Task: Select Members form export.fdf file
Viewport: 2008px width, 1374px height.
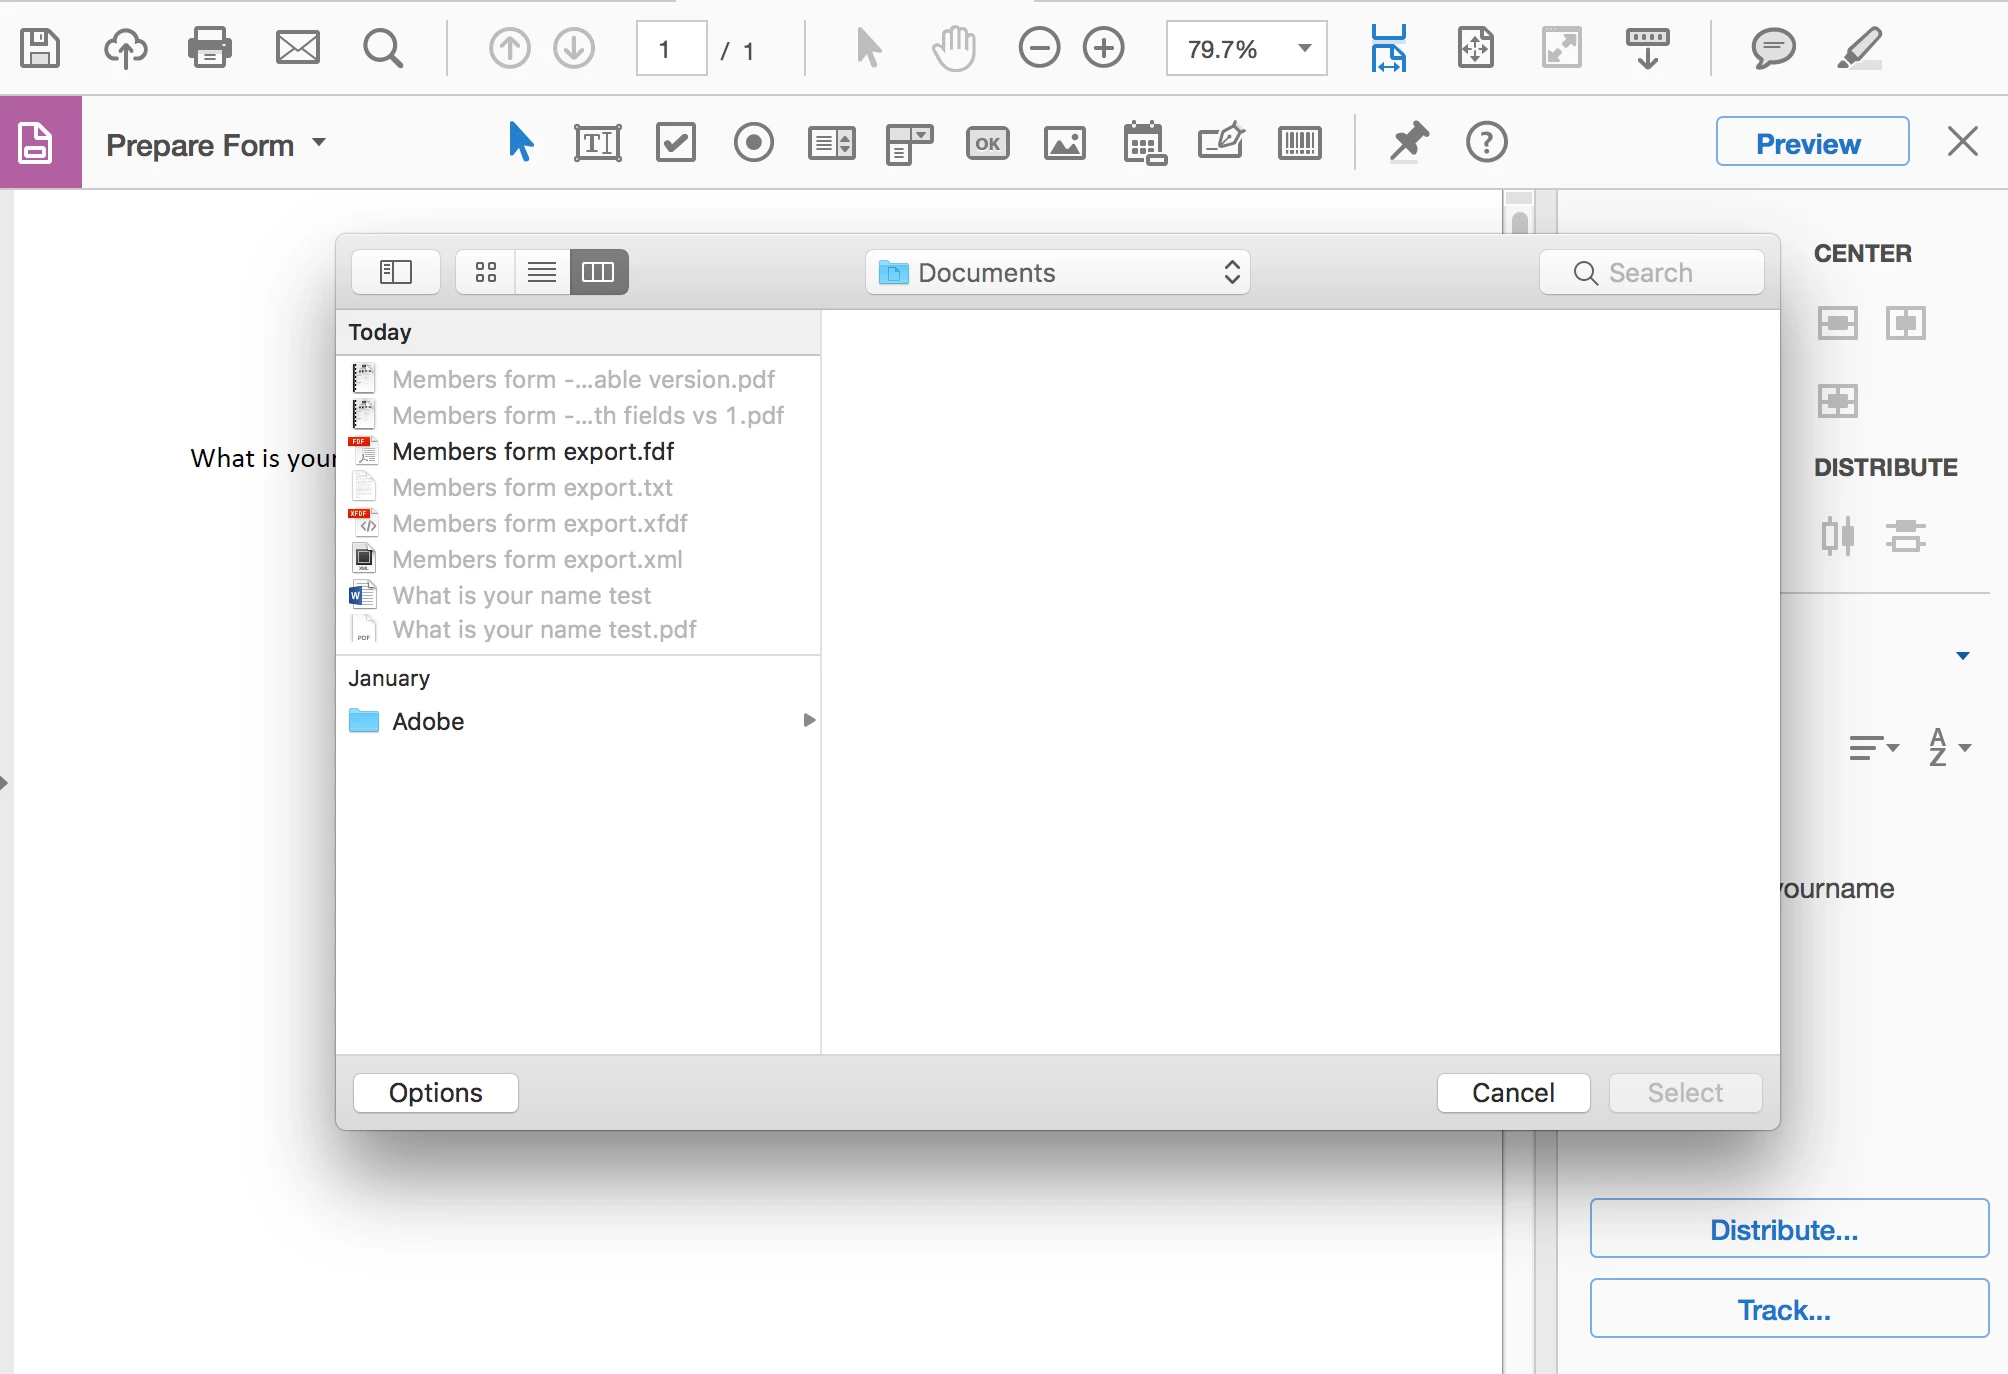Action: pyautogui.click(x=533, y=452)
